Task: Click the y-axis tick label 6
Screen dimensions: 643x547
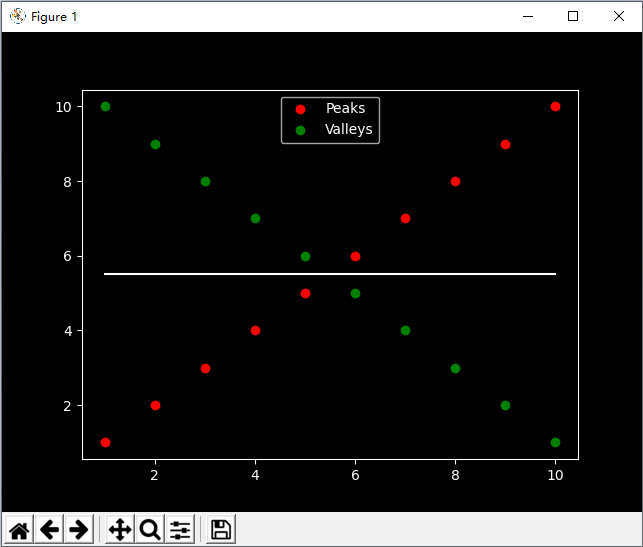Action: point(67,256)
